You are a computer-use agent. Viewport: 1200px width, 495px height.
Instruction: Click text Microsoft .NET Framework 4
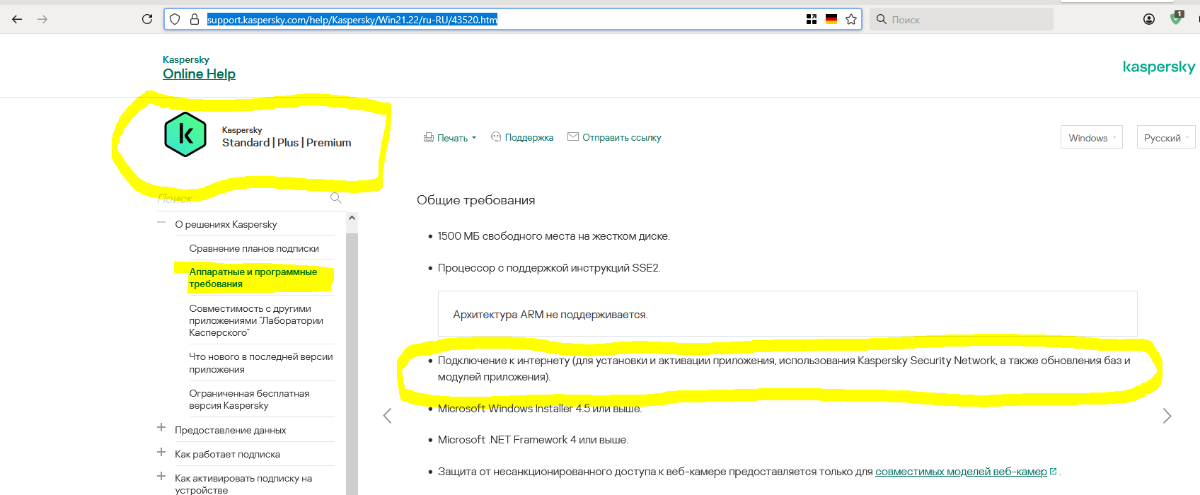pos(533,439)
